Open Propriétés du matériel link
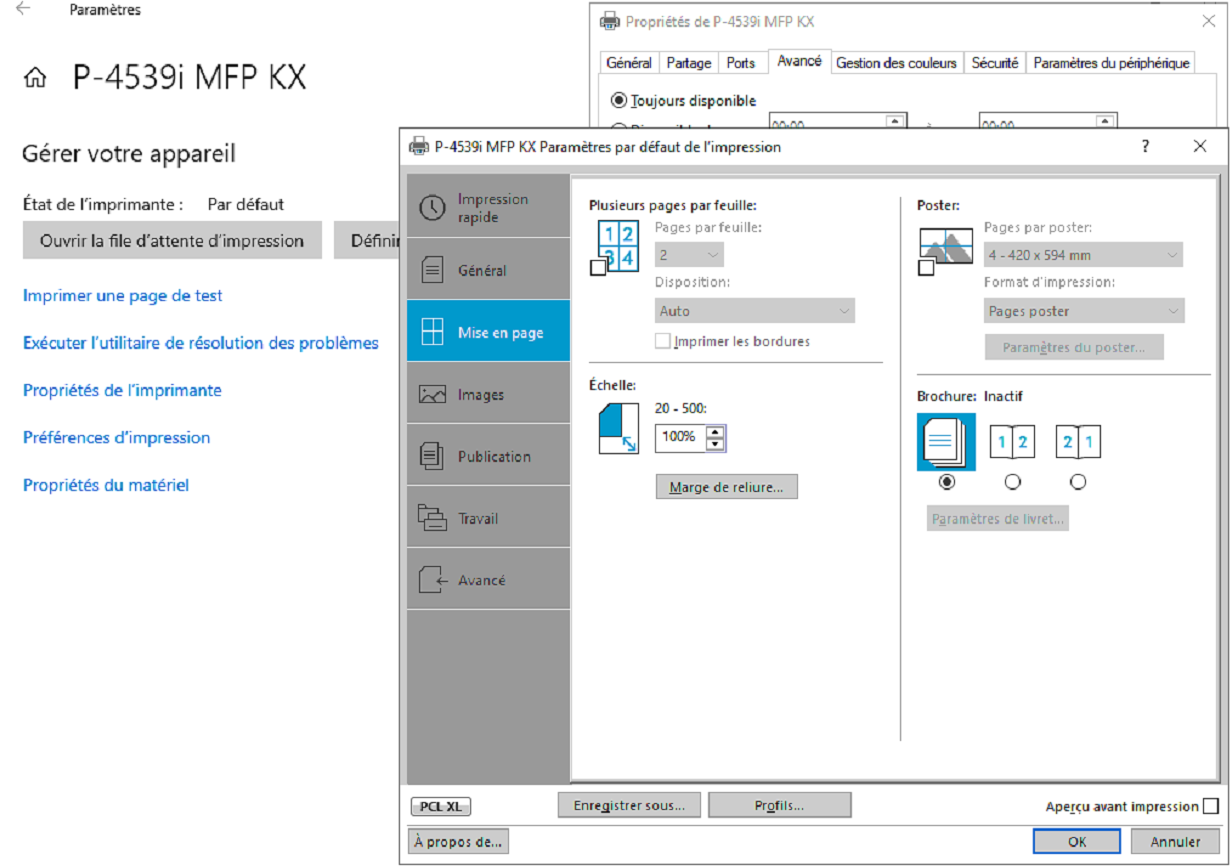The image size is (1232, 868). tap(106, 485)
